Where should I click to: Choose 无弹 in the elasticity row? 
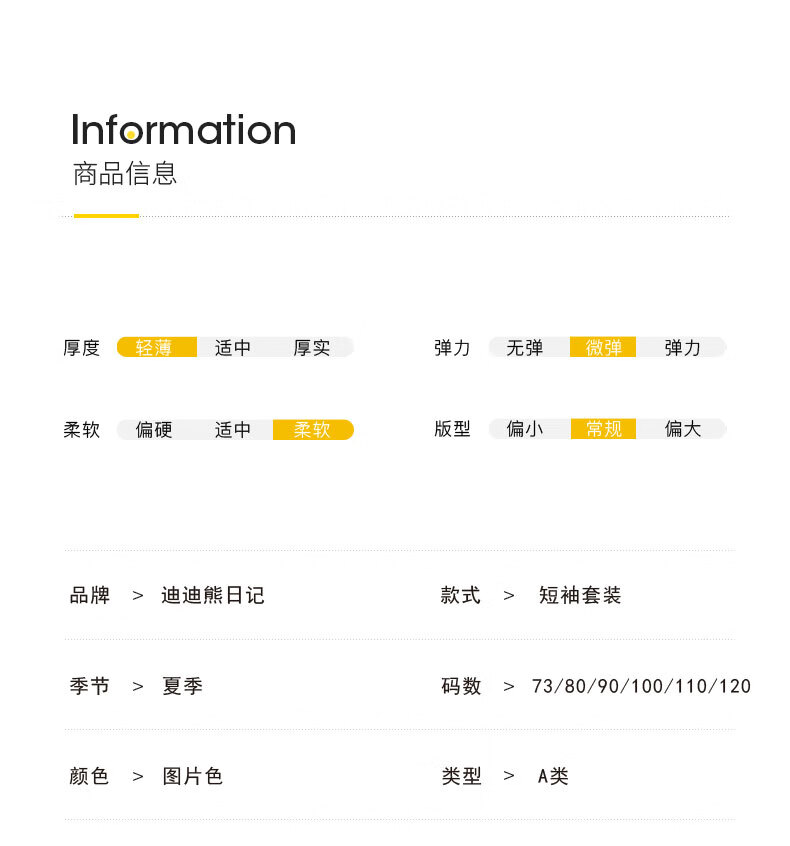525,347
